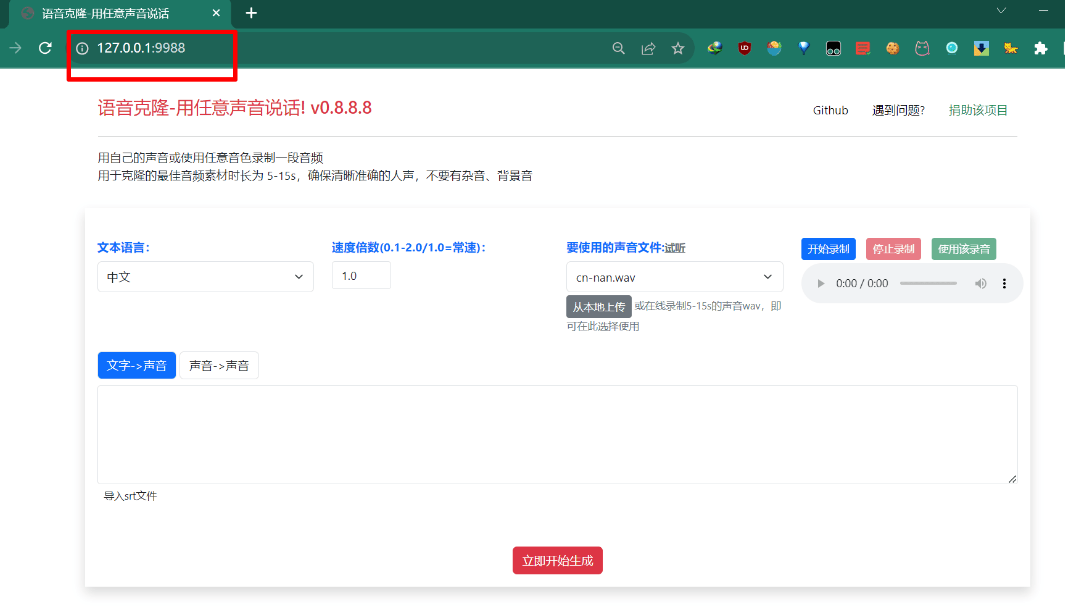Open the Github link
Viewport: 1065px width, 613px height.
click(x=830, y=110)
